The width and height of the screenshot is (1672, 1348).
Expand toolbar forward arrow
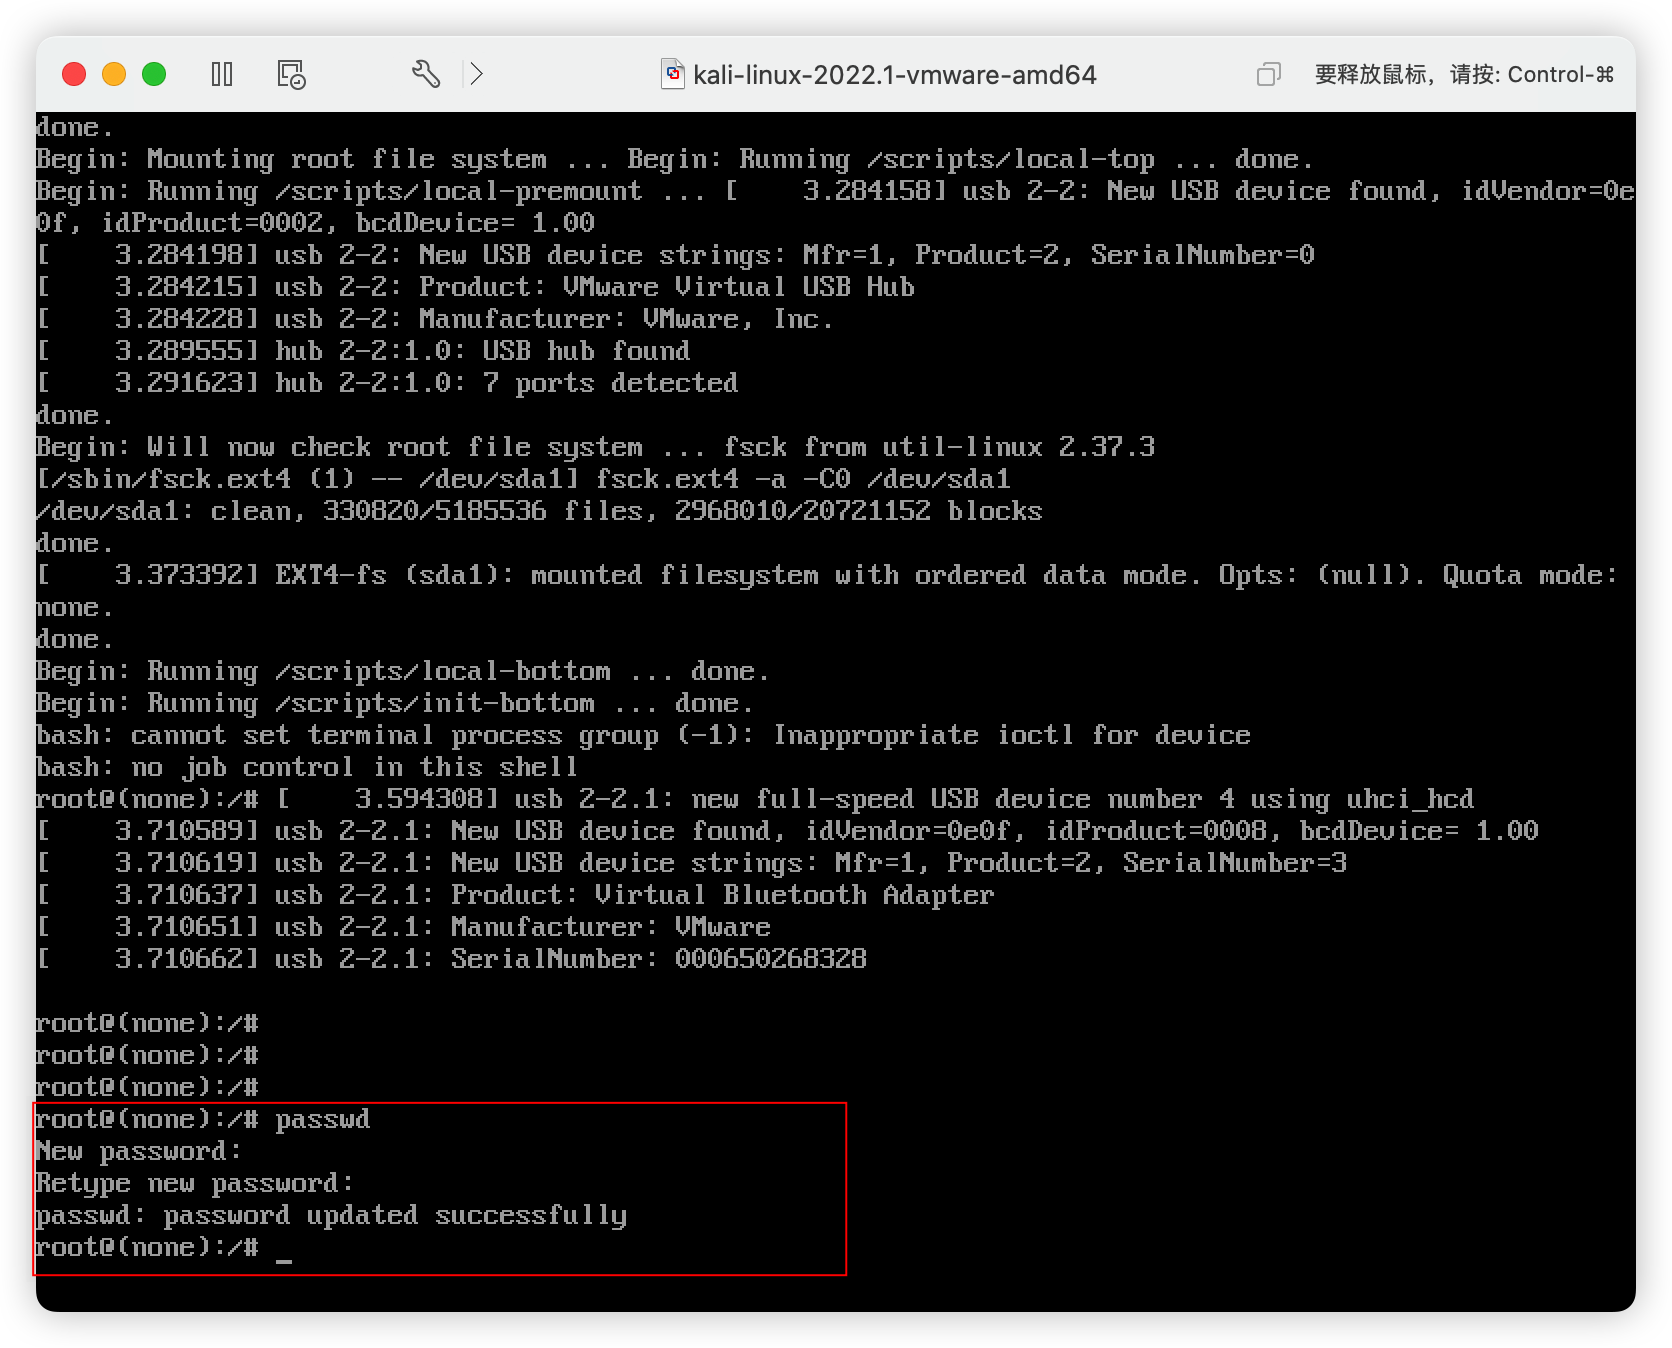477,74
